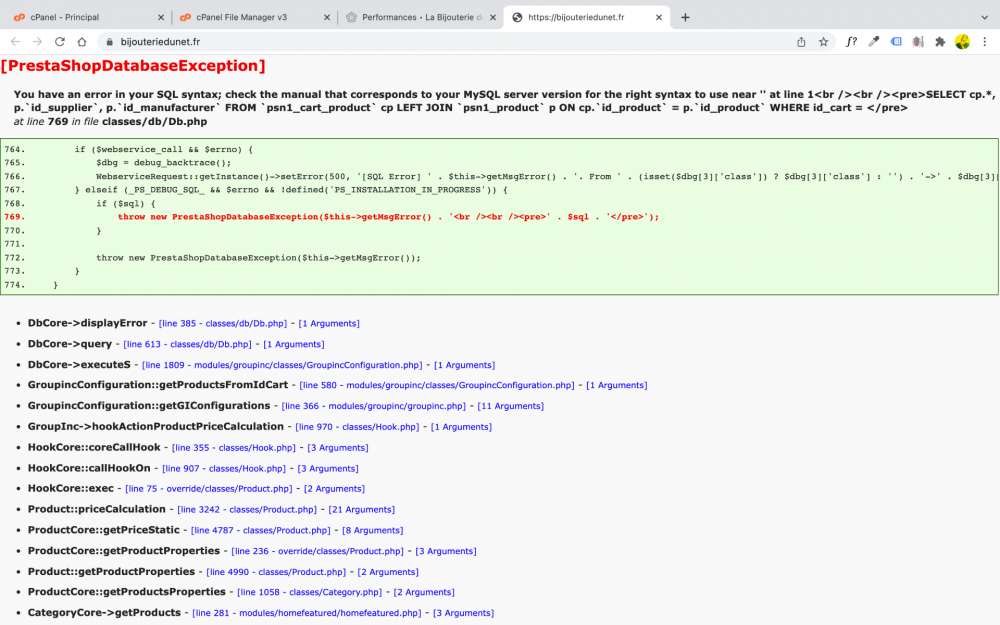Expand arguments for HookCore::coreCallHook
1000x625 pixels.
338,448
